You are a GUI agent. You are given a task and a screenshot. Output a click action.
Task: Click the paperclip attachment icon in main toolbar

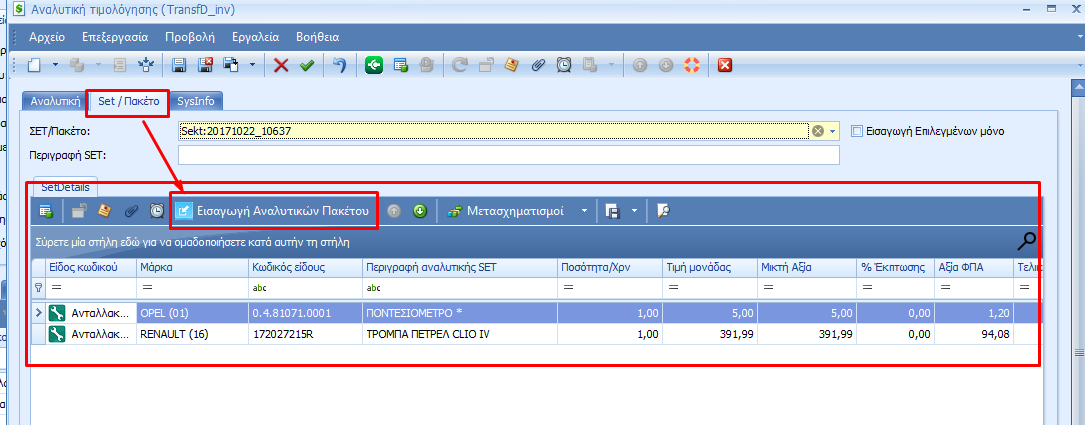538,65
